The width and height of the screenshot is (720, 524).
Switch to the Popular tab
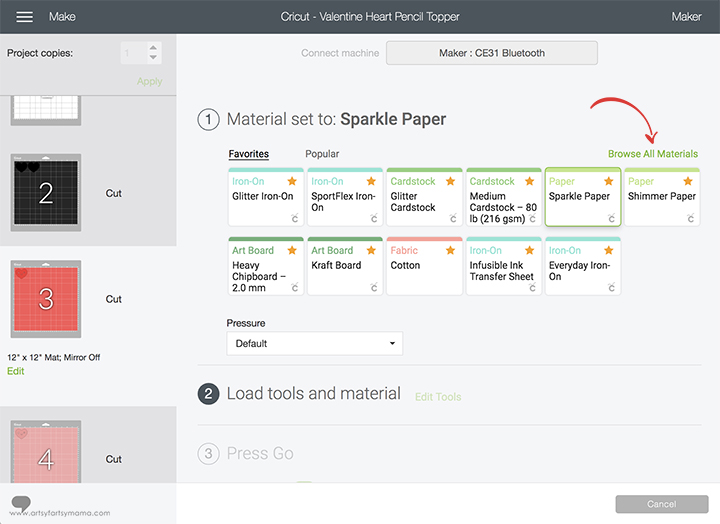point(322,154)
